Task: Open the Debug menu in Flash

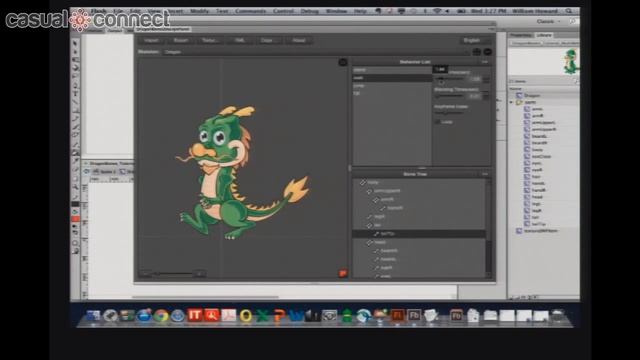Action: 309,11
